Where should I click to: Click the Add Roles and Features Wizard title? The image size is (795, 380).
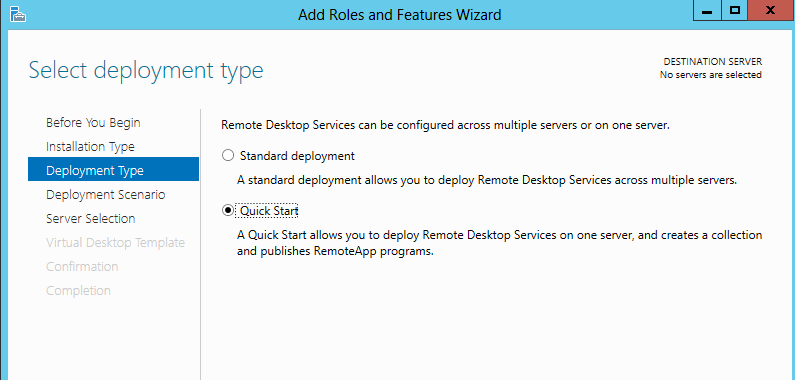pyautogui.click(x=400, y=15)
